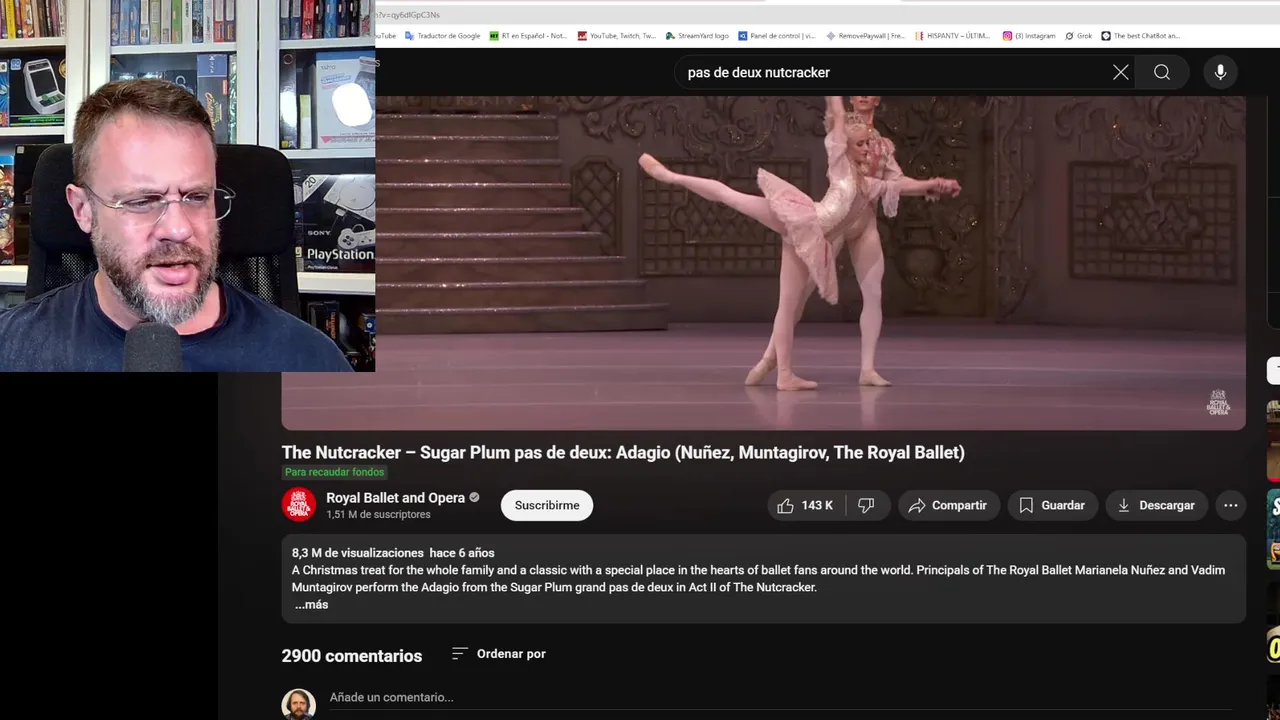Click the Para recaudar fondos badge
The width and height of the screenshot is (1280, 720).
(x=334, y=472)
